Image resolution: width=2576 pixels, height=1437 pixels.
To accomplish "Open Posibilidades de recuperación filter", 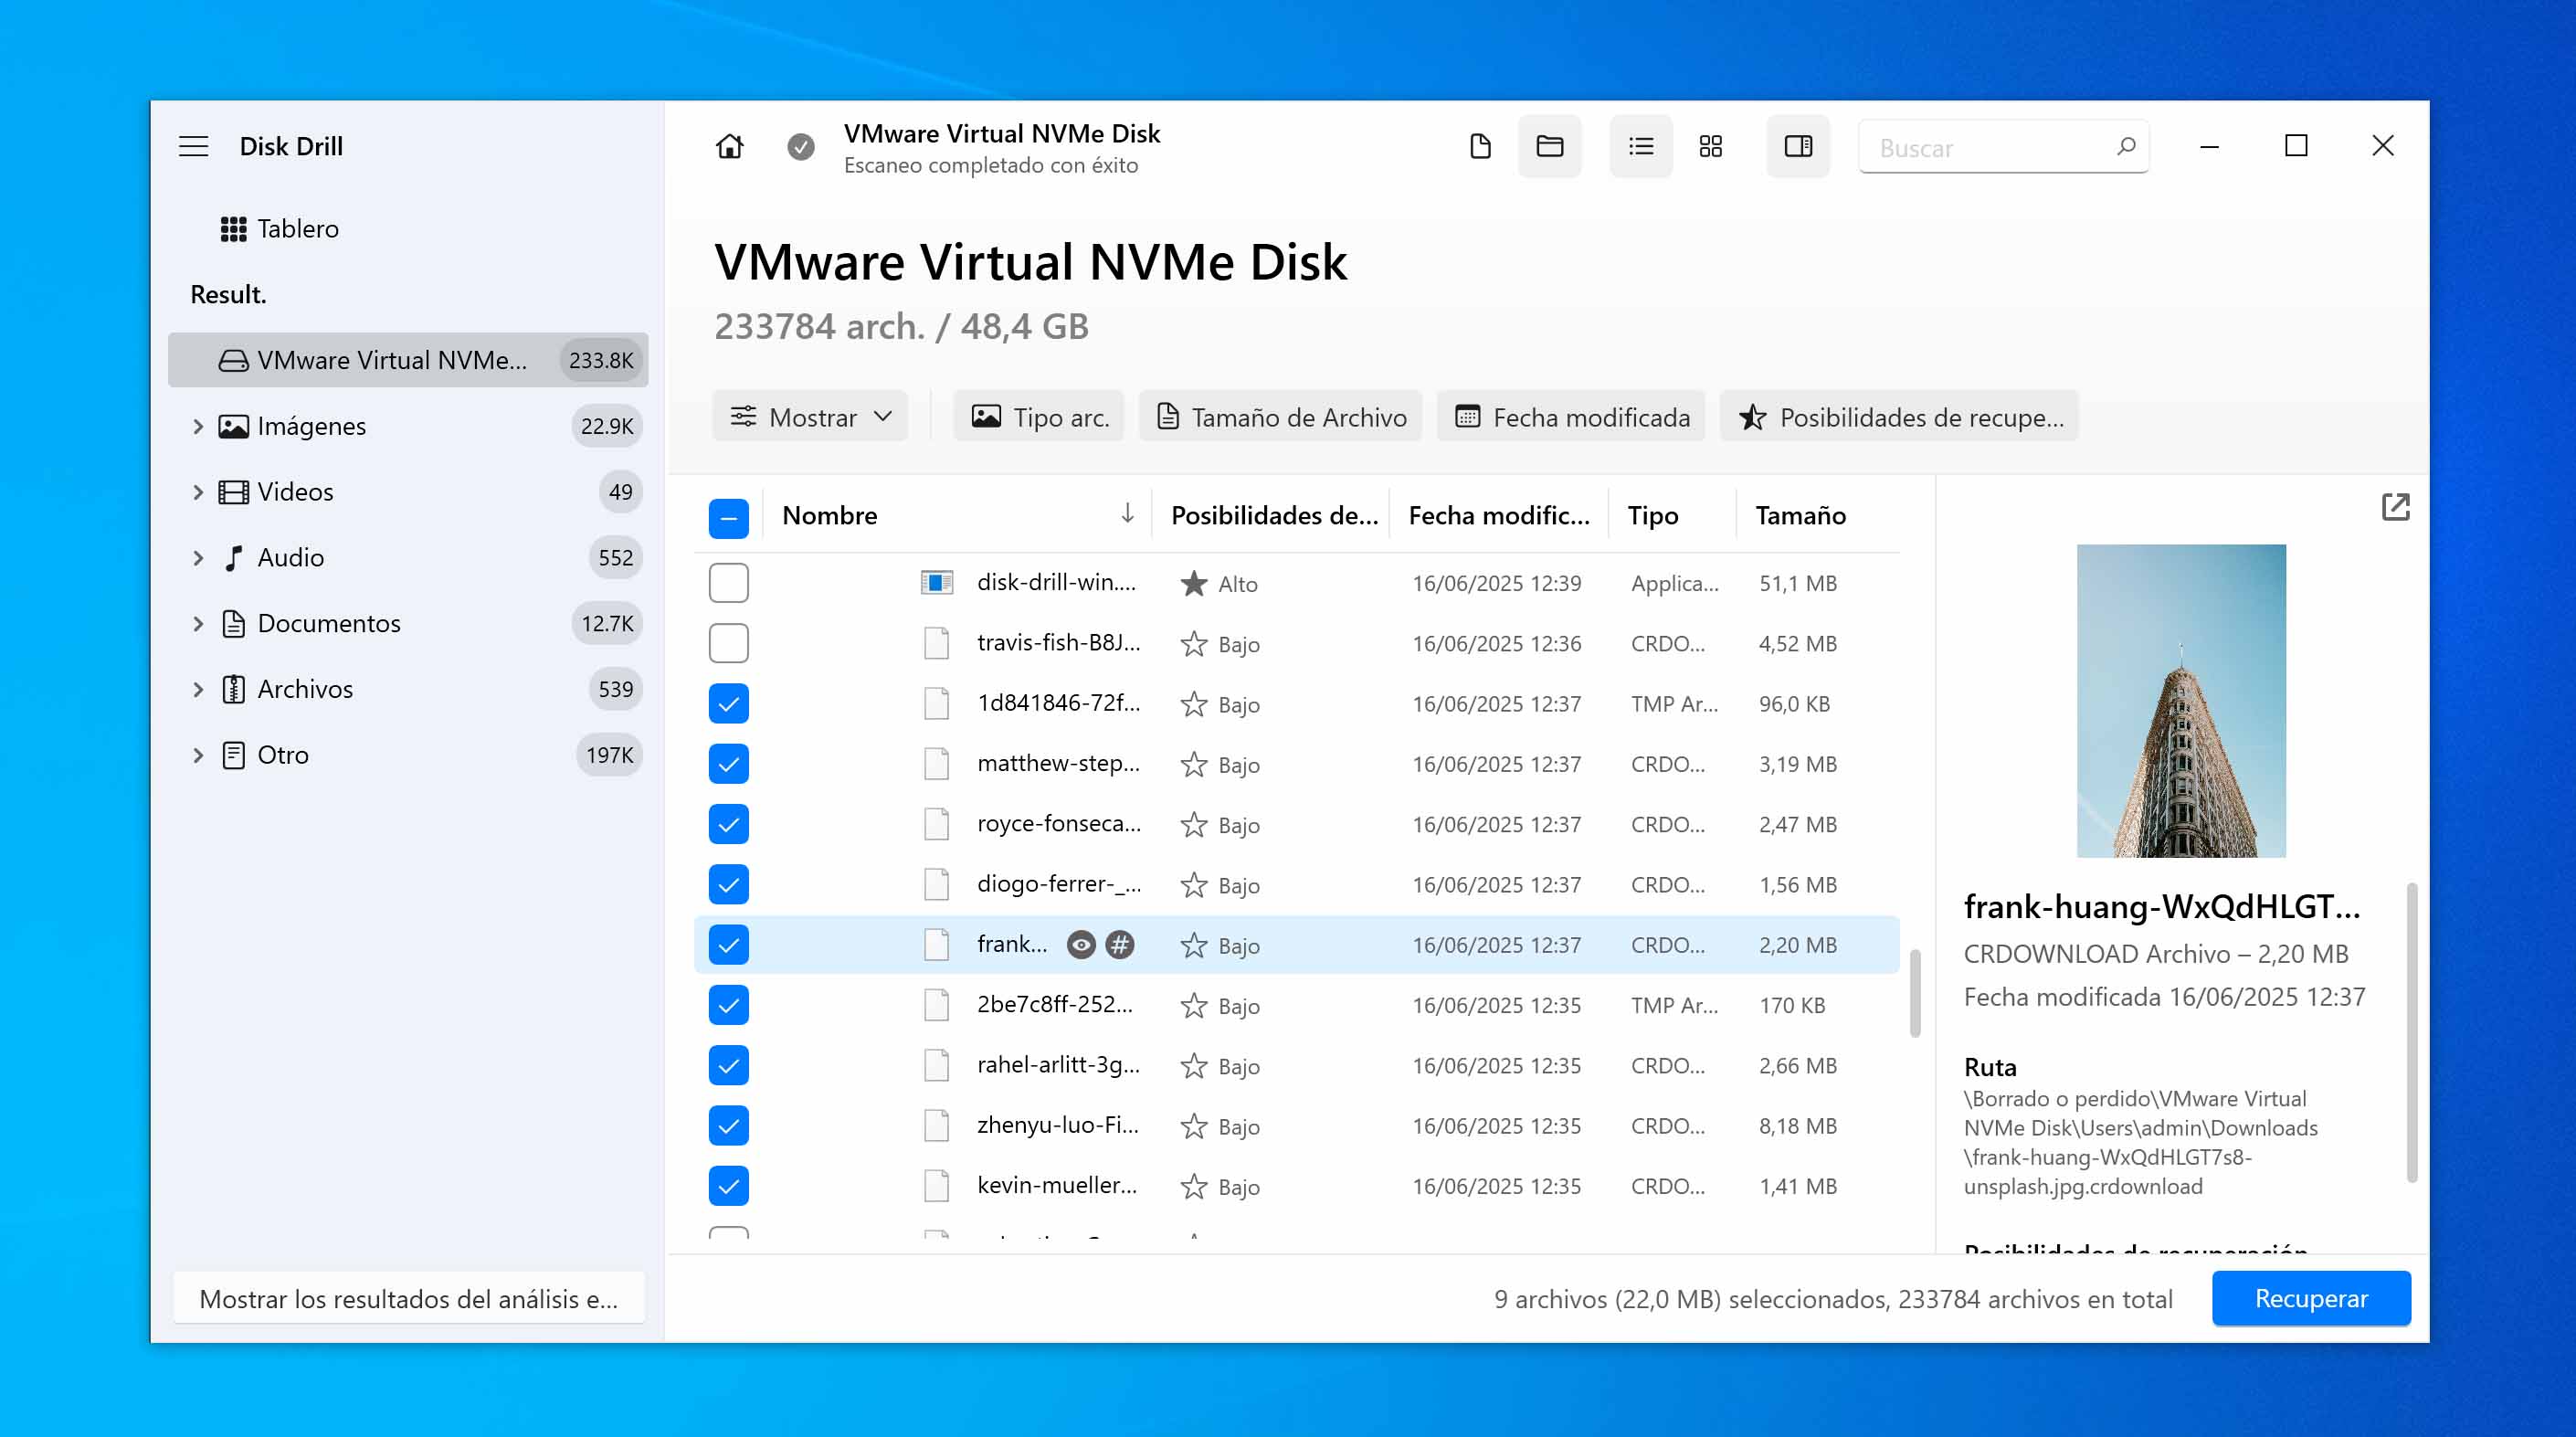I will point(1899,416).
